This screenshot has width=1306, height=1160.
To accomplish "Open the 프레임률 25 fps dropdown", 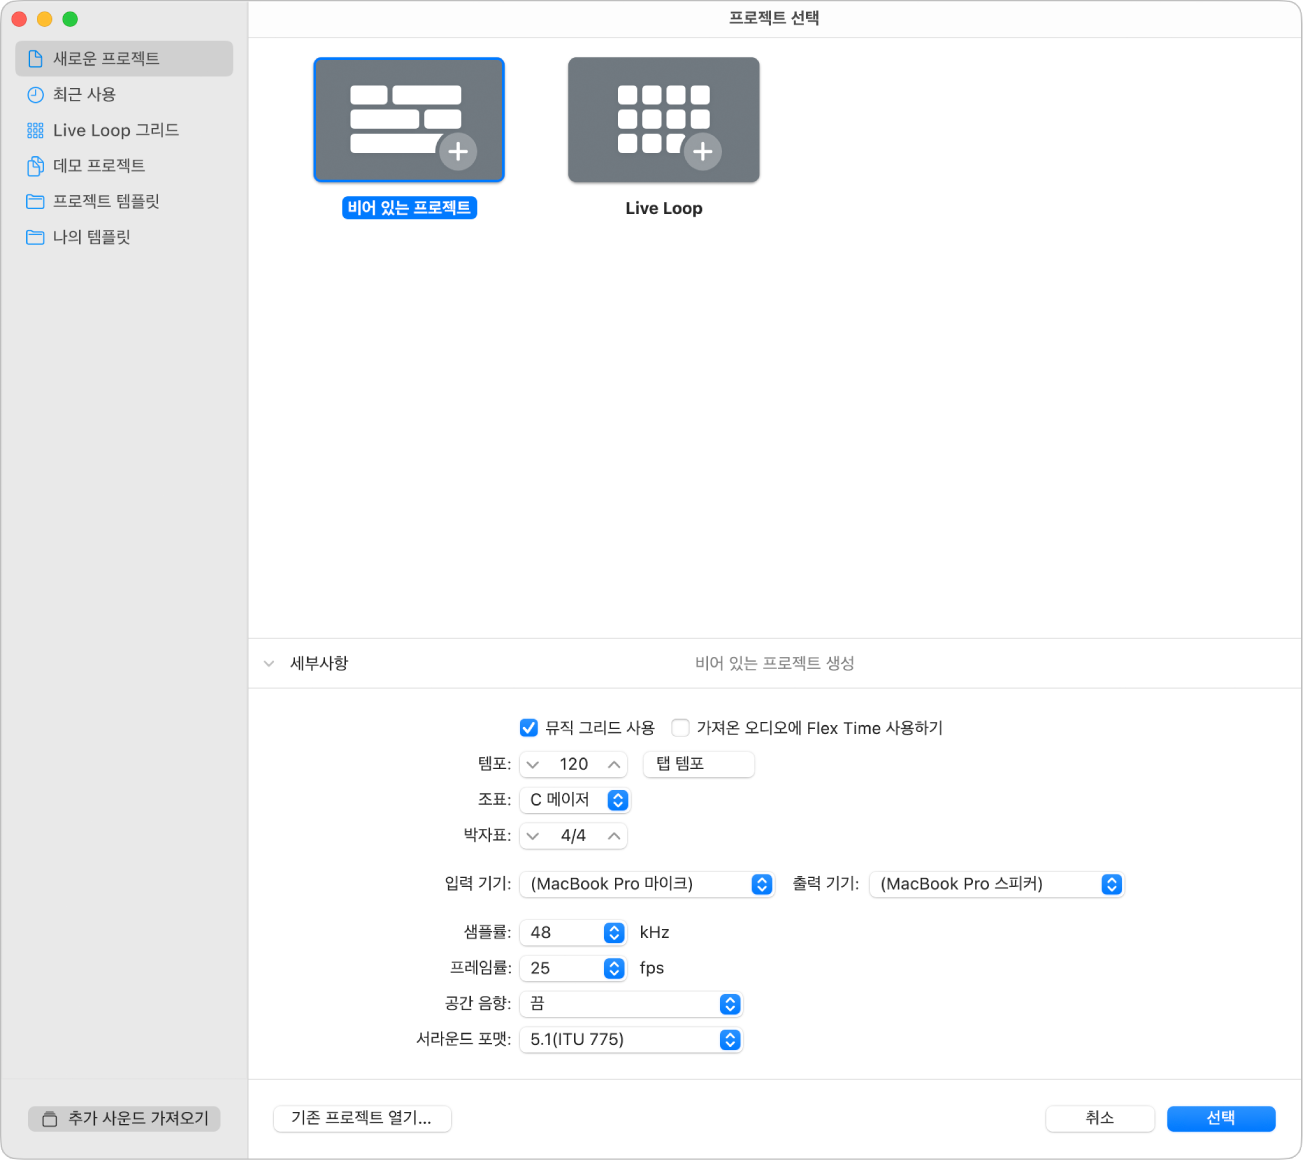I will point(574,968).
